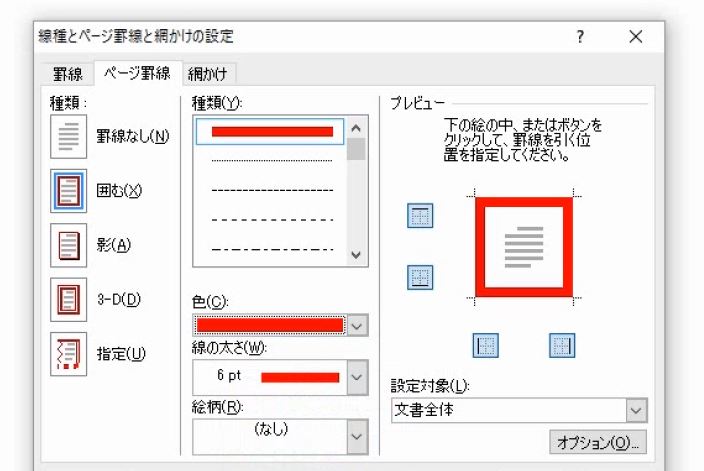
Task: Click the 指定(U) label
Action: click(121, 354)
